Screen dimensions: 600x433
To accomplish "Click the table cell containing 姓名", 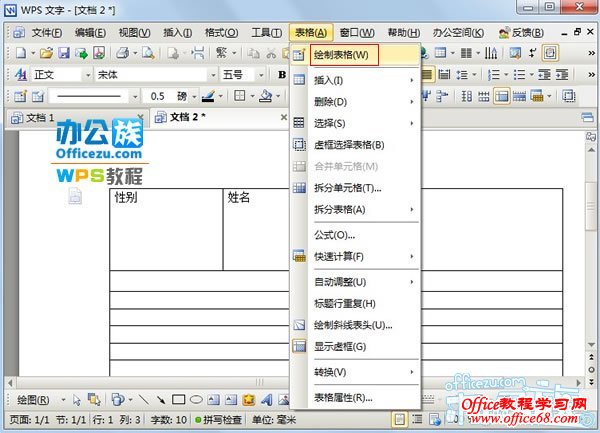I will point(256,230).
